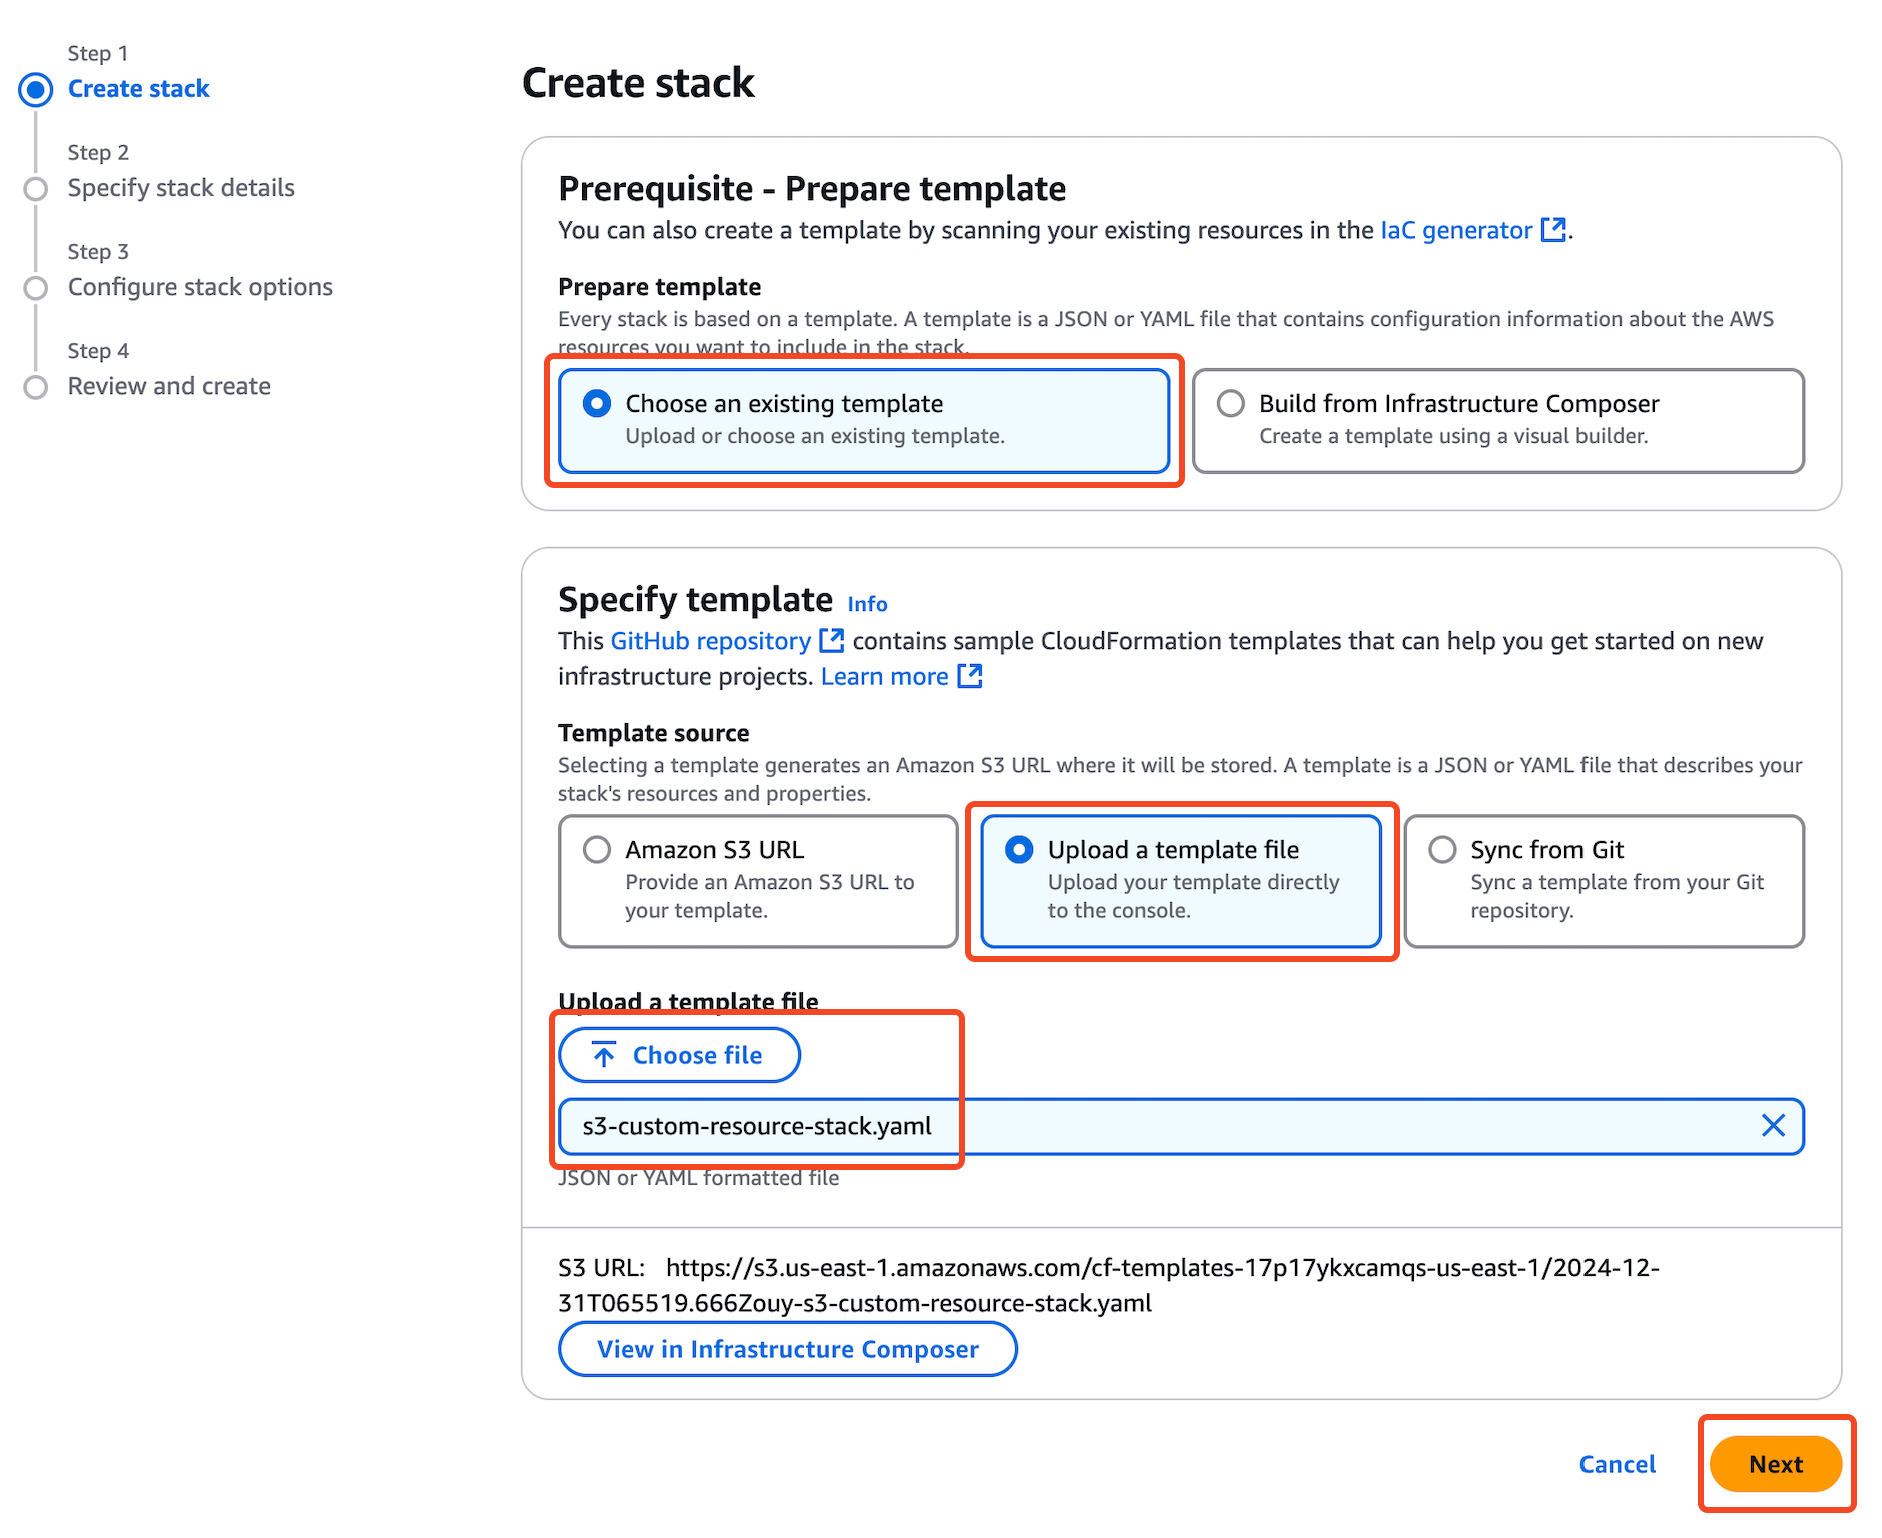Select Choose an existing template option
Screen dimensions: 1882x1538
[597, 404]
